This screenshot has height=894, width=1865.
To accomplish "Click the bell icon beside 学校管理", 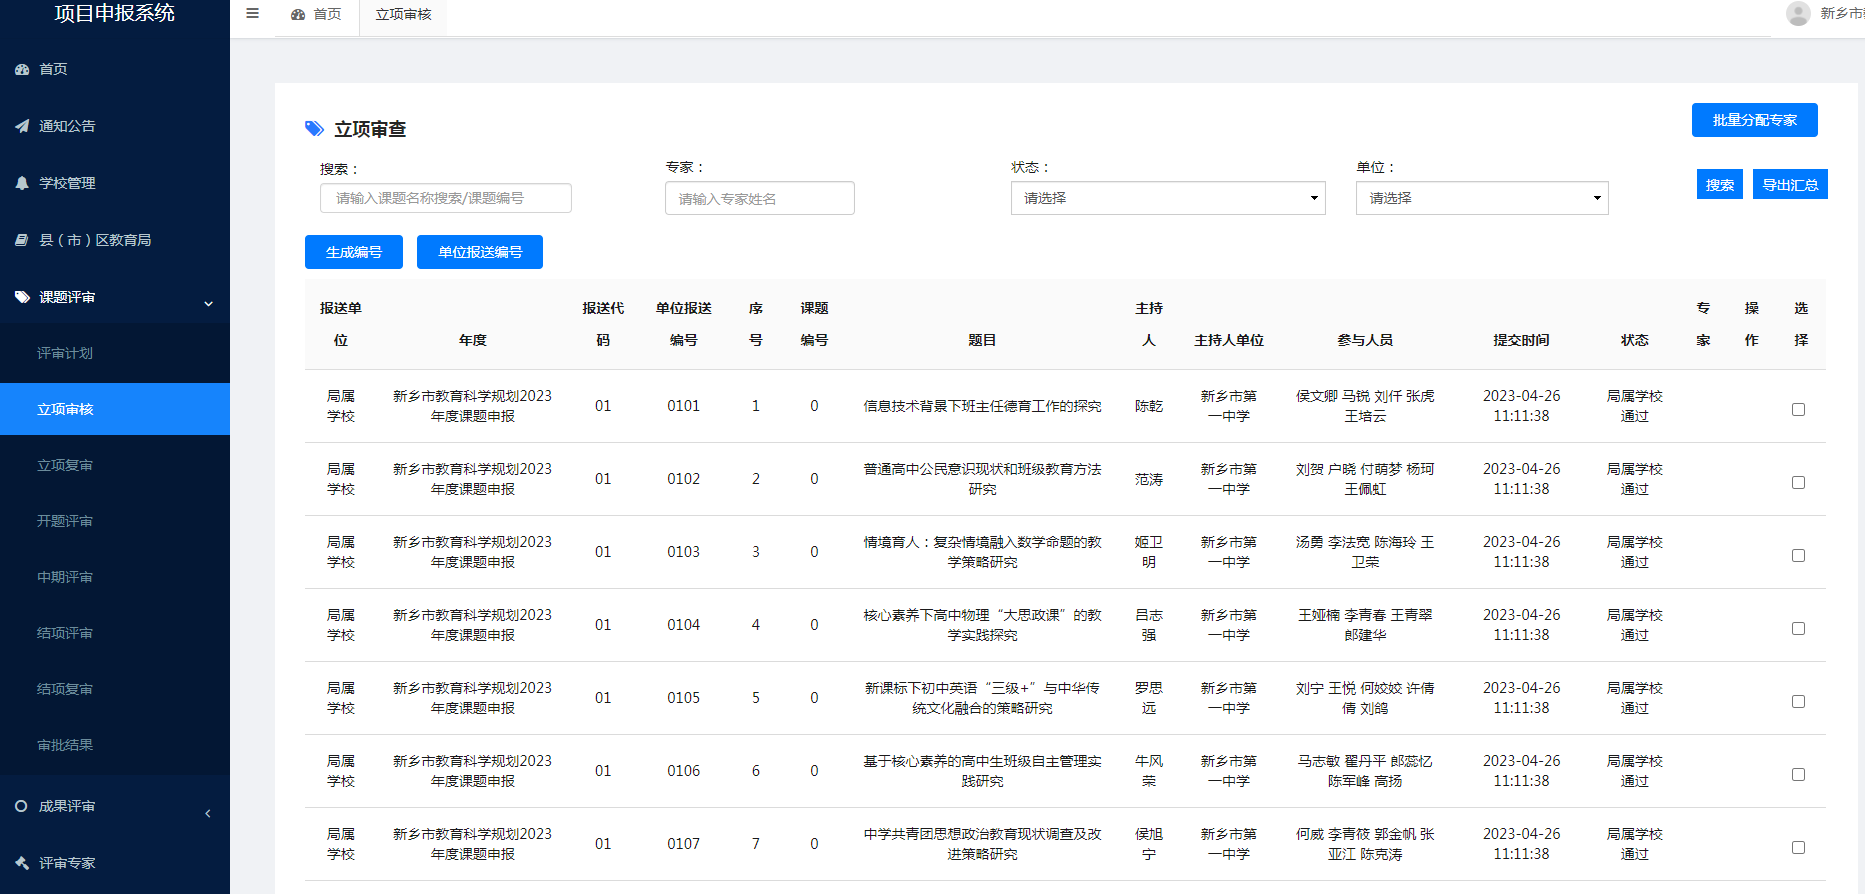I will (x=22, y=183).
